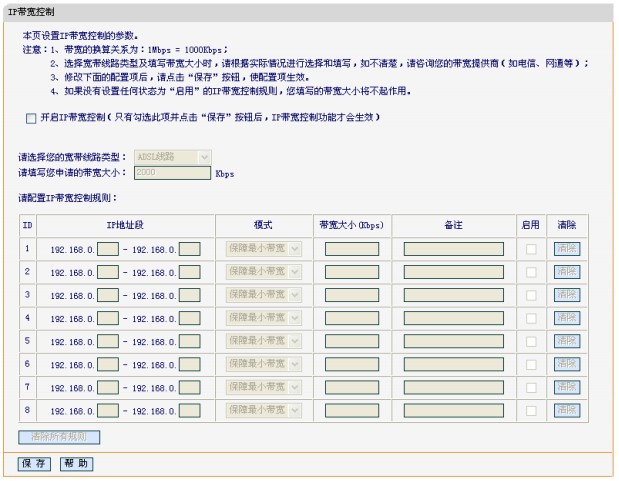
Task: Click the remark field in row 8
Action: [453, 410]
